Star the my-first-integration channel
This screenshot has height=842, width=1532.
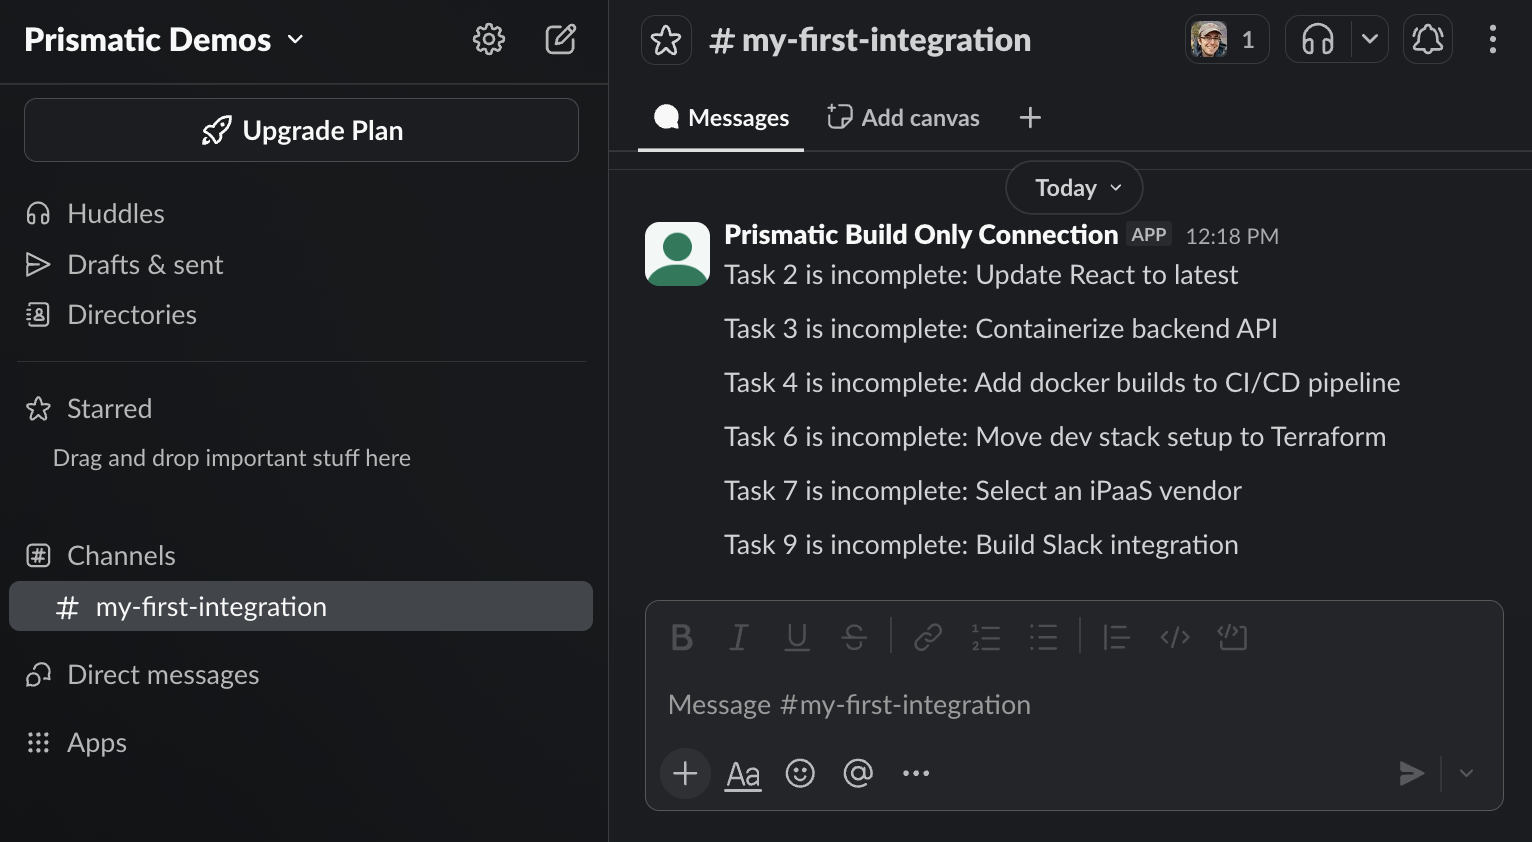[x=666, y=40]
